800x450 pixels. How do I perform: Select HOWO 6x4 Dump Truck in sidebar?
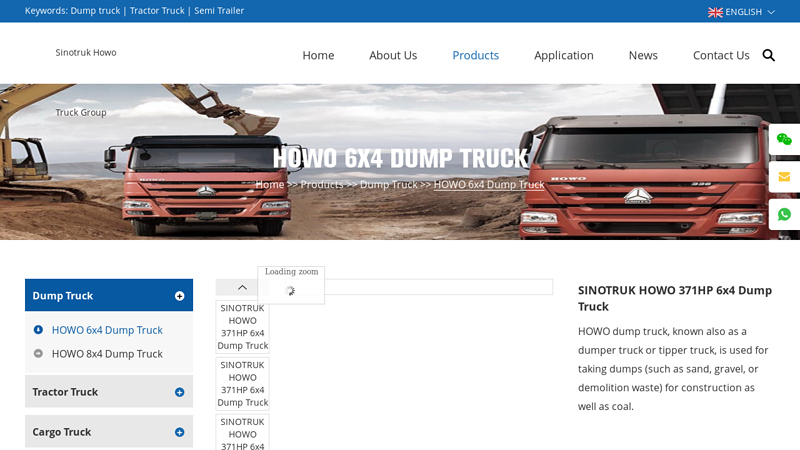click(x=107, y=330)
